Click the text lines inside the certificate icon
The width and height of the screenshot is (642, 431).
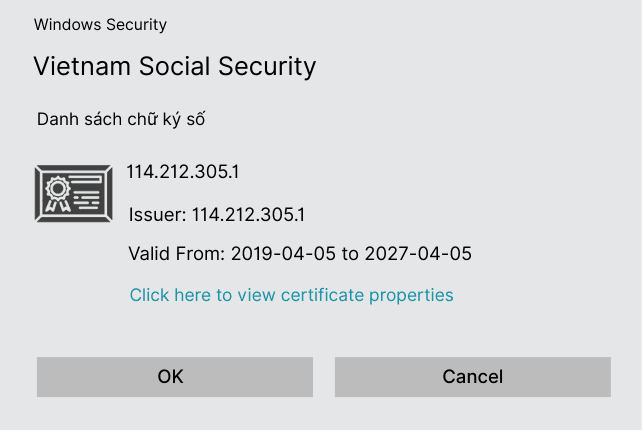click(x=86, y=193)
